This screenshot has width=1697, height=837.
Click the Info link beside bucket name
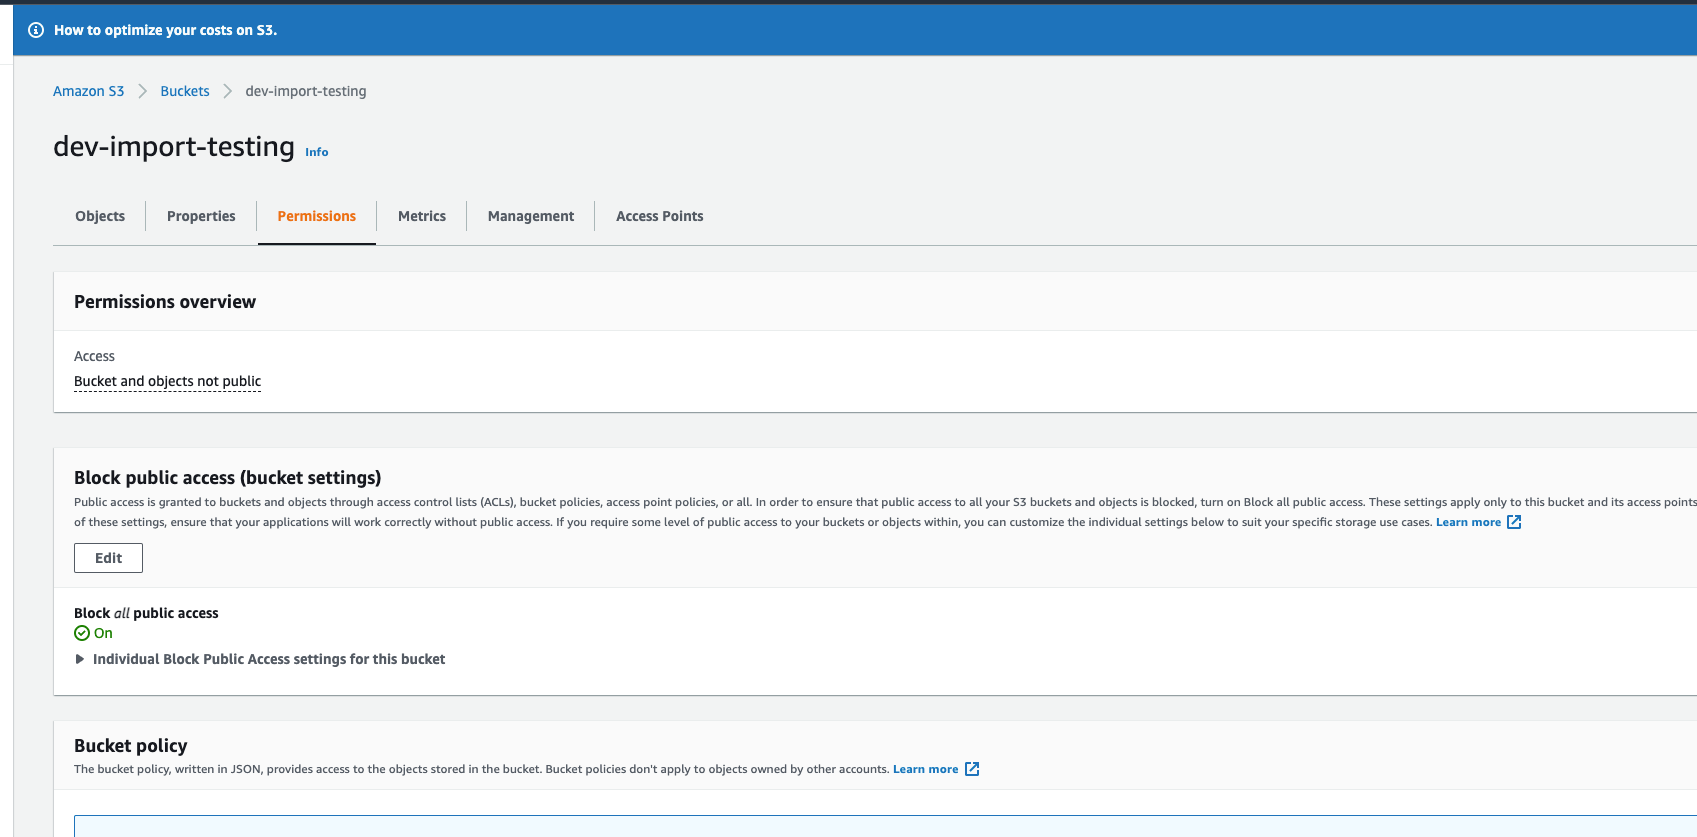point(317,152)
